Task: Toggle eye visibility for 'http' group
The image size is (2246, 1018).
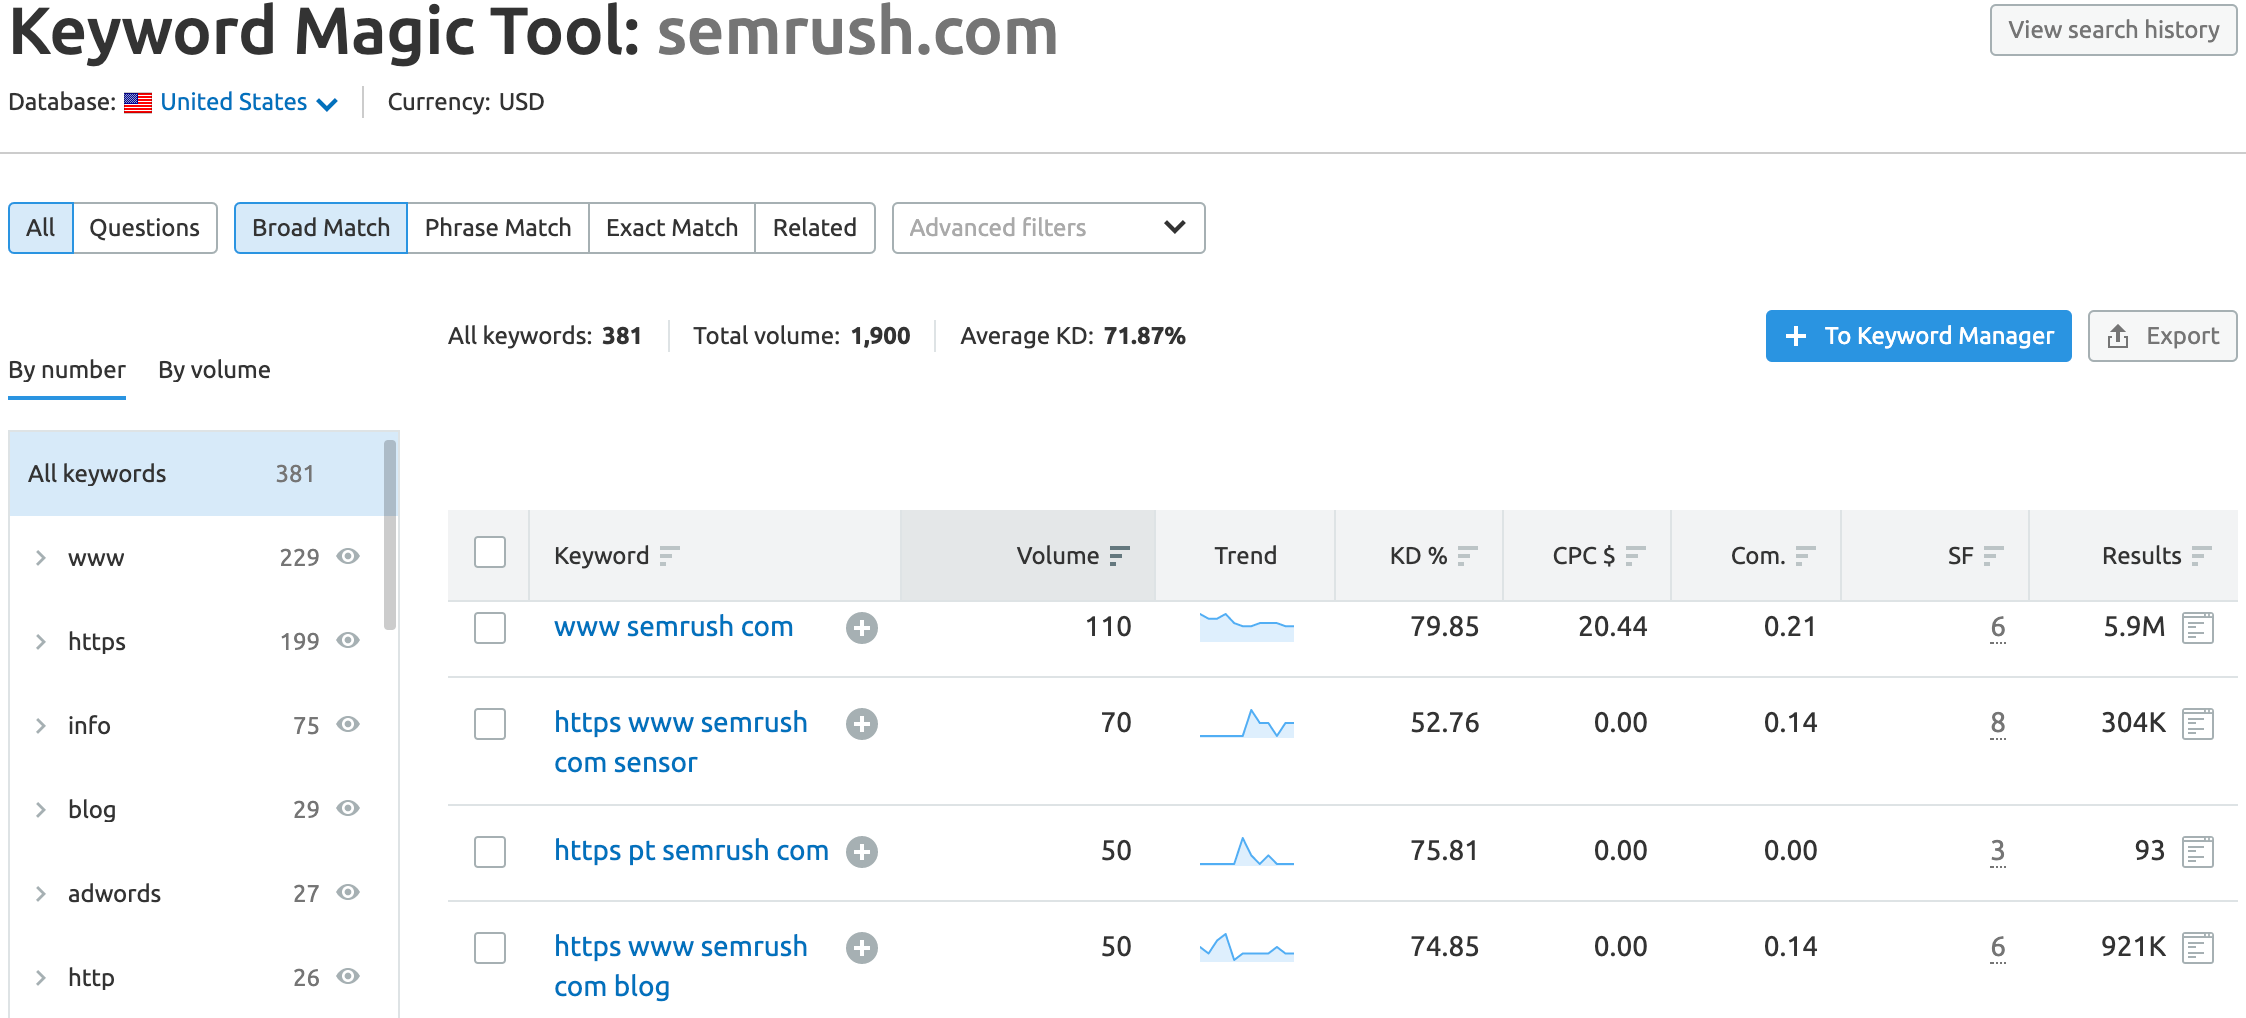Action: click(348, 976)
